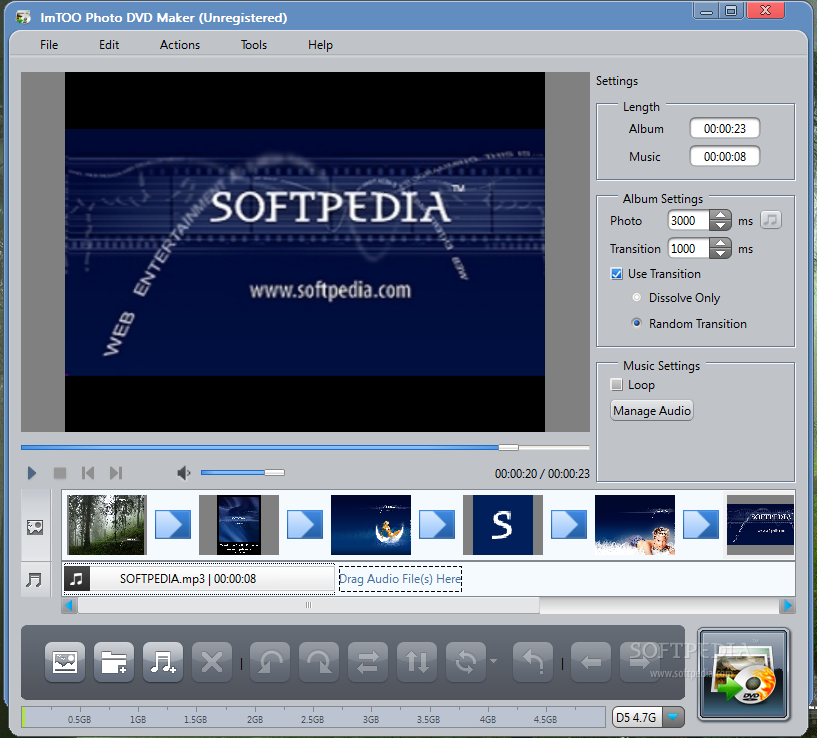Select the Random Transition radio option
Image resolution: width=817 pixels, height=738 pixels.
pyautogui.click(x=636, y=323)
